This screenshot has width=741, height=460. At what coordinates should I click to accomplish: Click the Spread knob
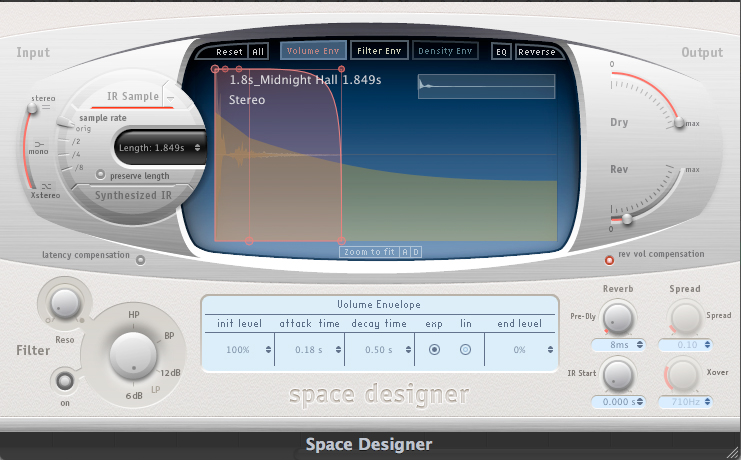(685, 318)
